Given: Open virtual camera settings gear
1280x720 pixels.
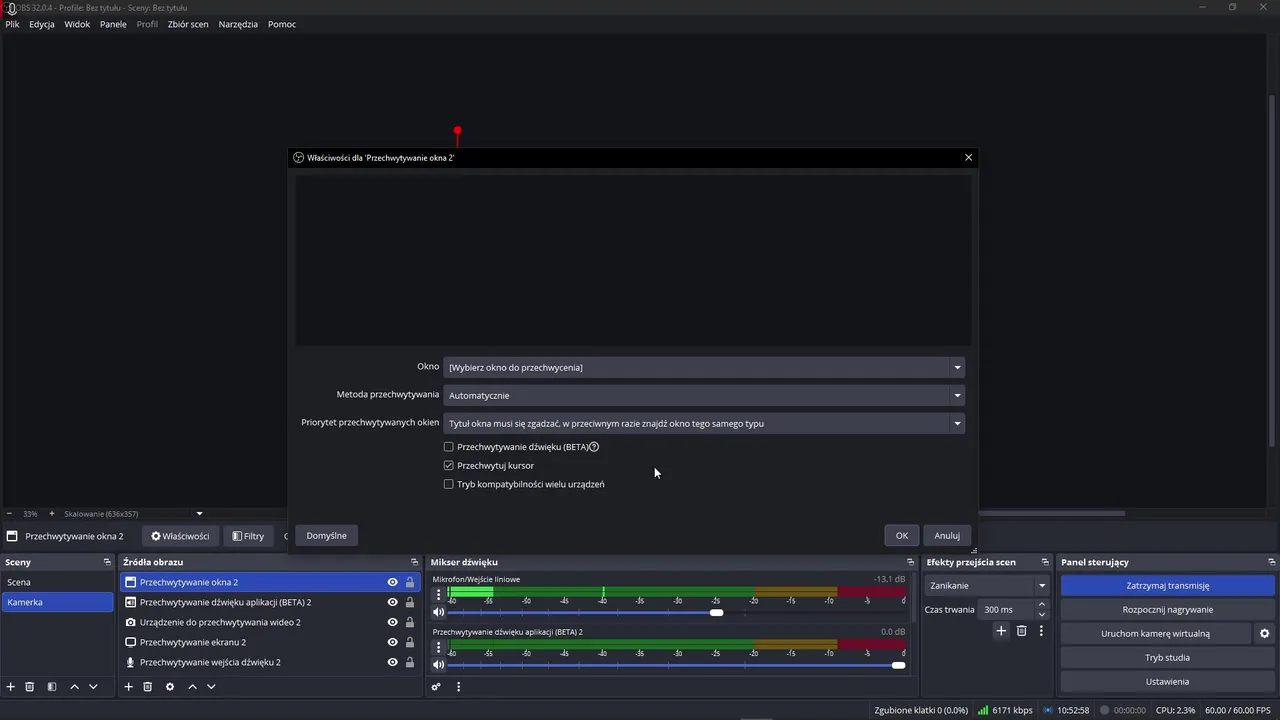Looking at the screenshot, I should 1264,633.
